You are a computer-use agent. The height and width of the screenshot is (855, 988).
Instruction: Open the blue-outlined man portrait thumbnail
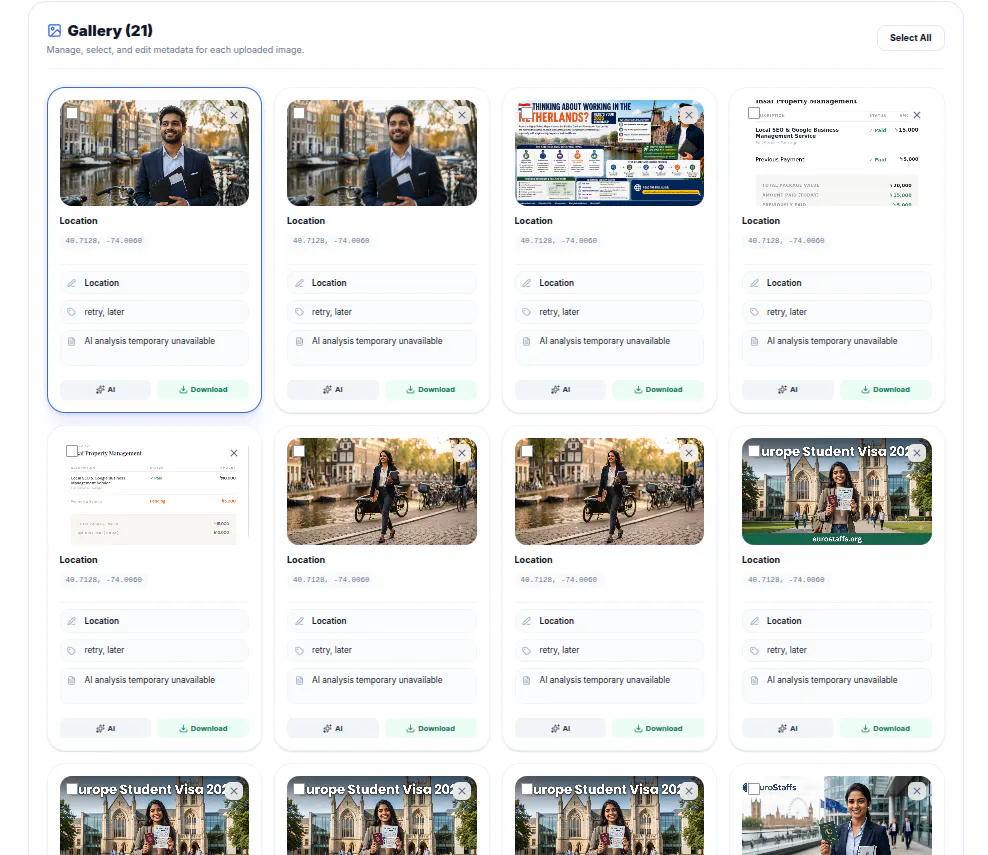coord(154,153)
